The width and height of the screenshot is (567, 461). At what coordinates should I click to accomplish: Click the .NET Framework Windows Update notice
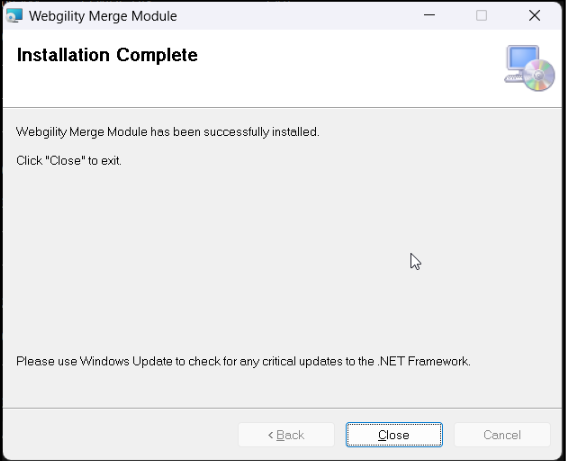coord(243,361)
